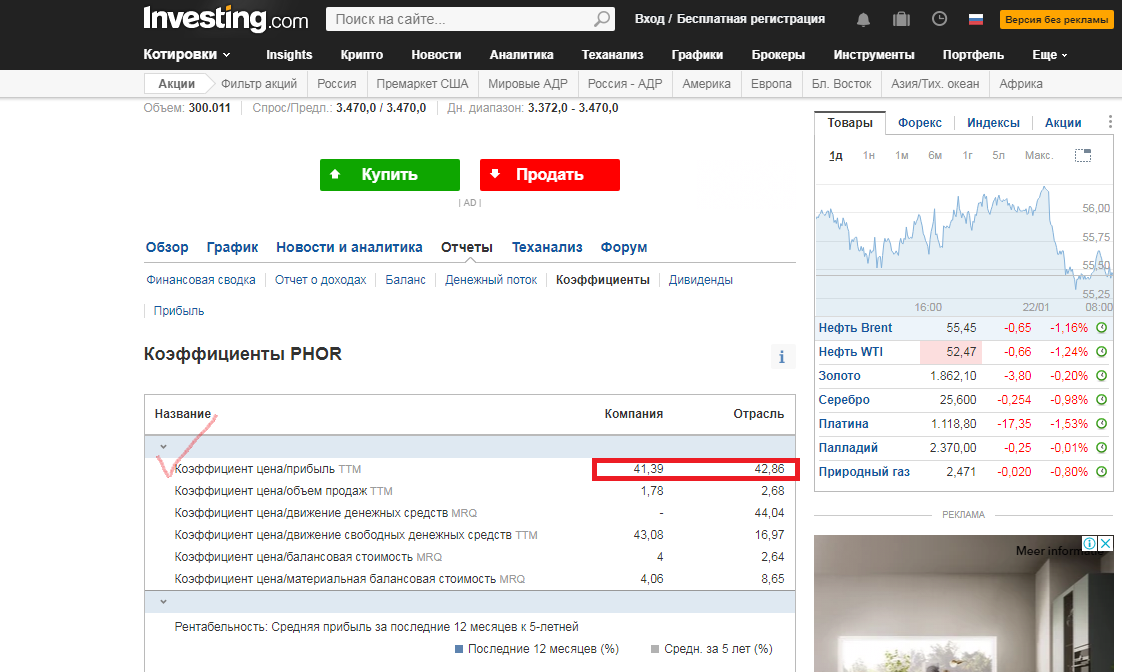Open the notifications bell icon

point(864,19)
